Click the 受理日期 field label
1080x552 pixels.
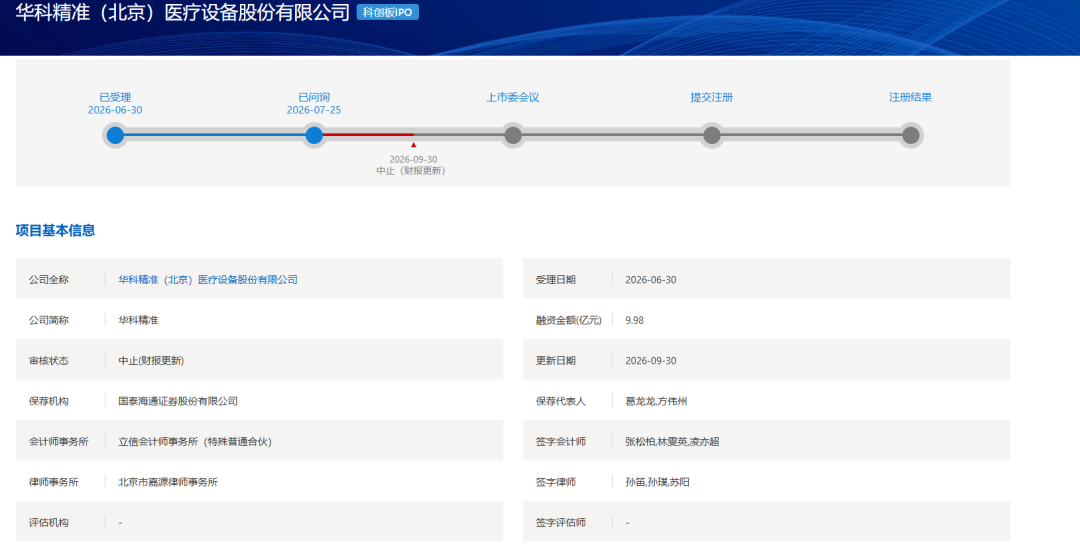tap(556, 280)
